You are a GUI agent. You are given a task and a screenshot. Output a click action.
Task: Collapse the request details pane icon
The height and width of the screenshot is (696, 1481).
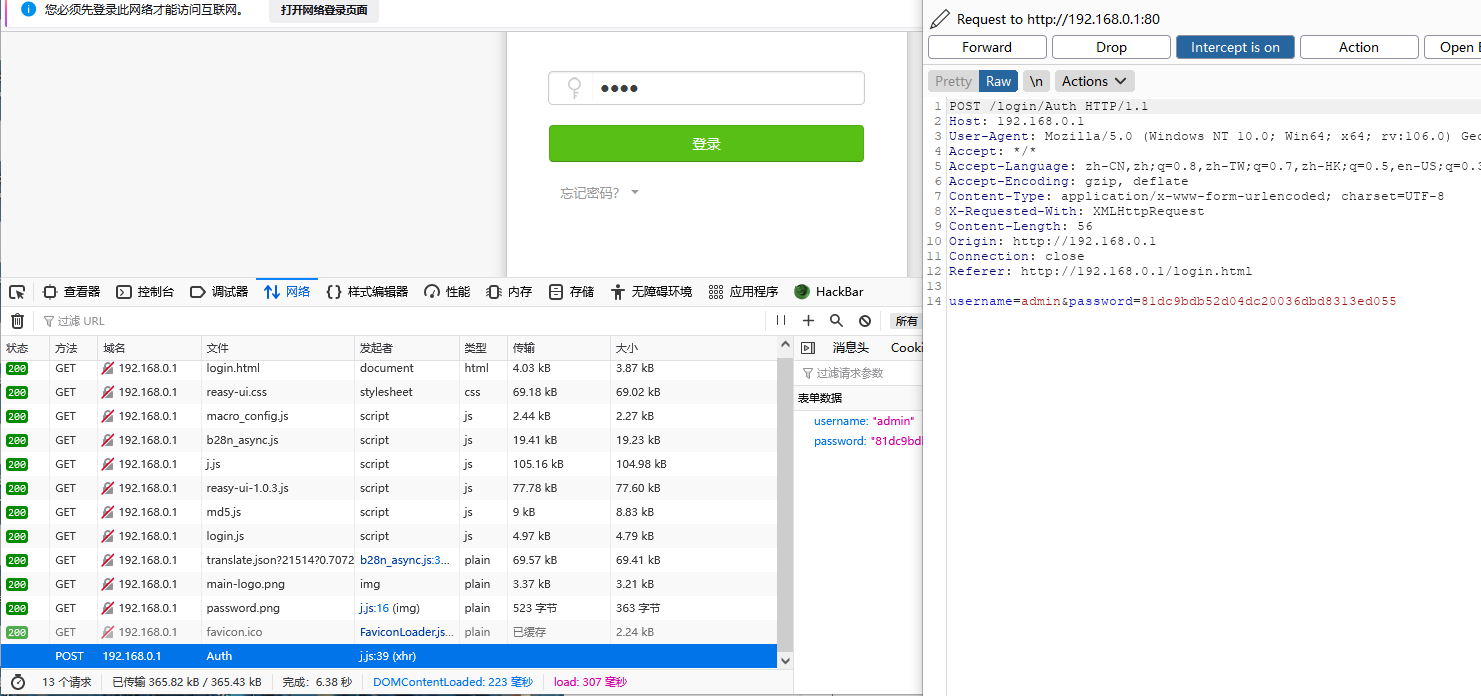coord(808,348)
